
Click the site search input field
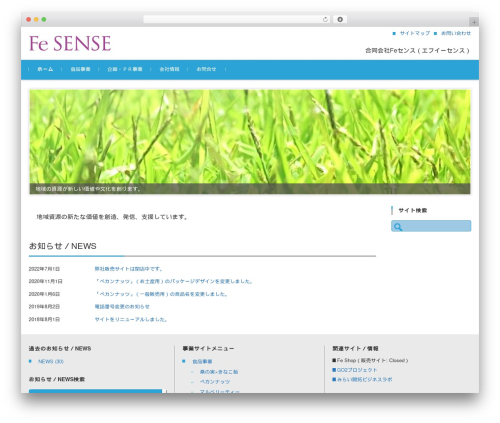point(431,226)
